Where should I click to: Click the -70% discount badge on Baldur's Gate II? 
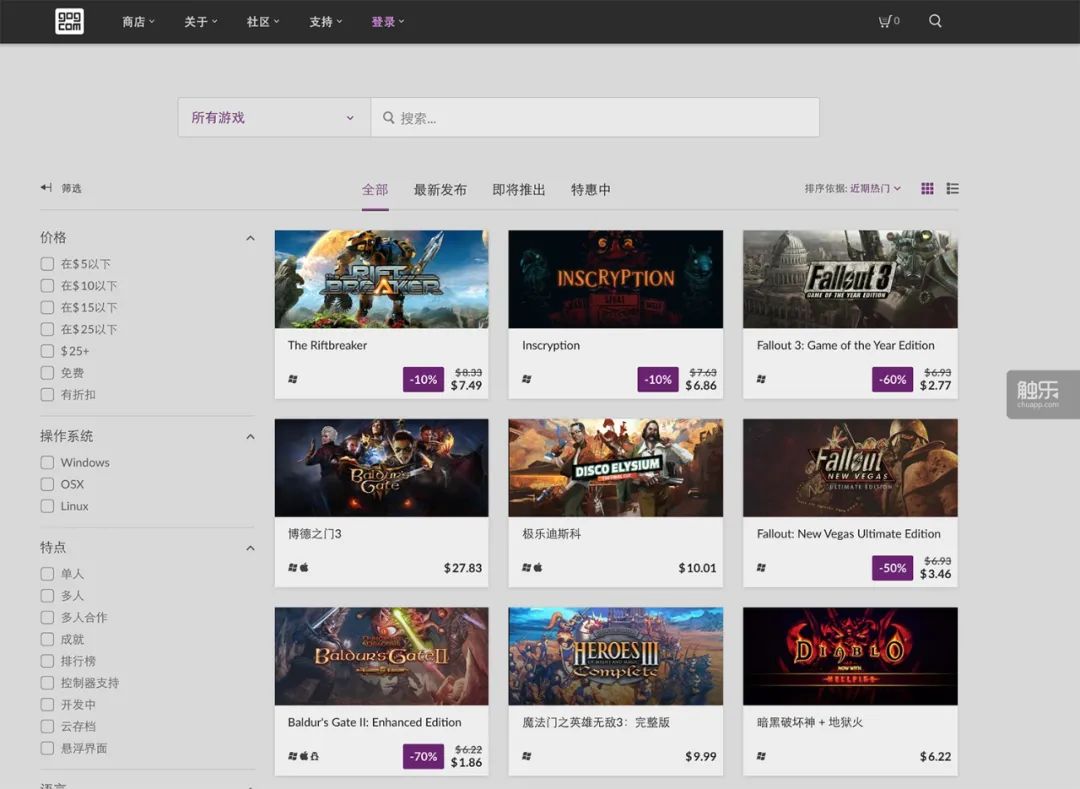click(x=423, y=756)
